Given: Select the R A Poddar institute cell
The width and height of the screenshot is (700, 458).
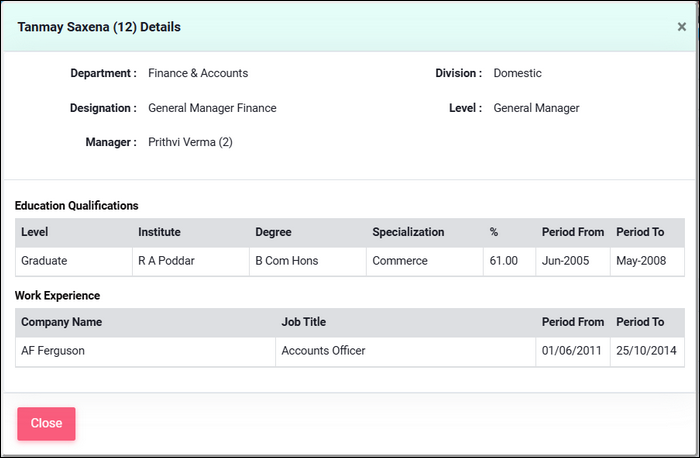Looking at the screenshot, I should click(x=166, y=261).
